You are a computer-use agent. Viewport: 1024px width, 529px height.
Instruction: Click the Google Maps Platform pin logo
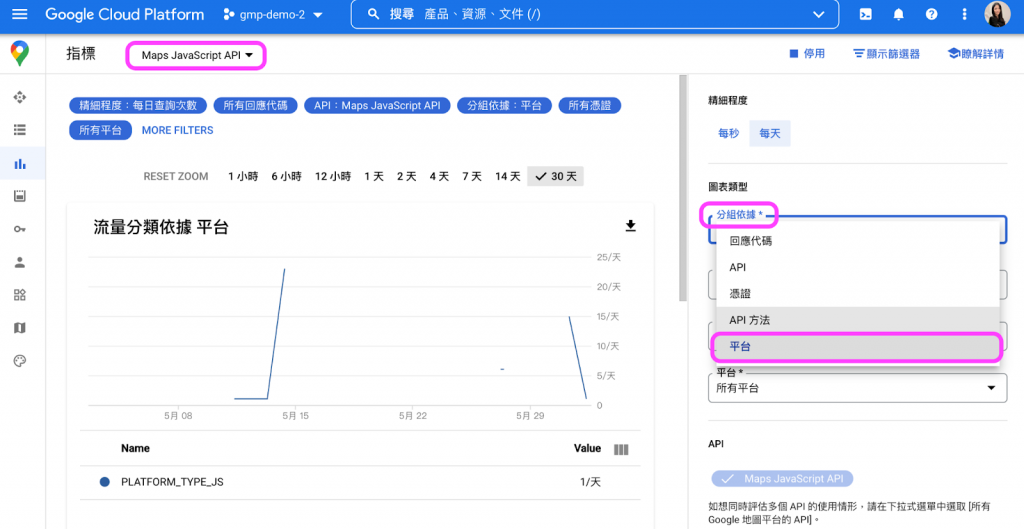pos(20,54)
